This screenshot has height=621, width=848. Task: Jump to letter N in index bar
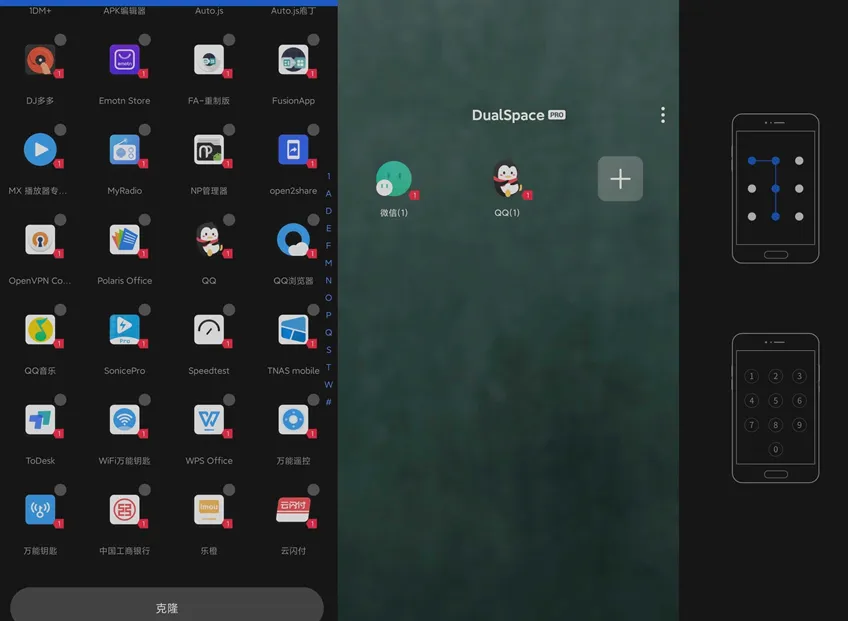click(x=328, y=280)
